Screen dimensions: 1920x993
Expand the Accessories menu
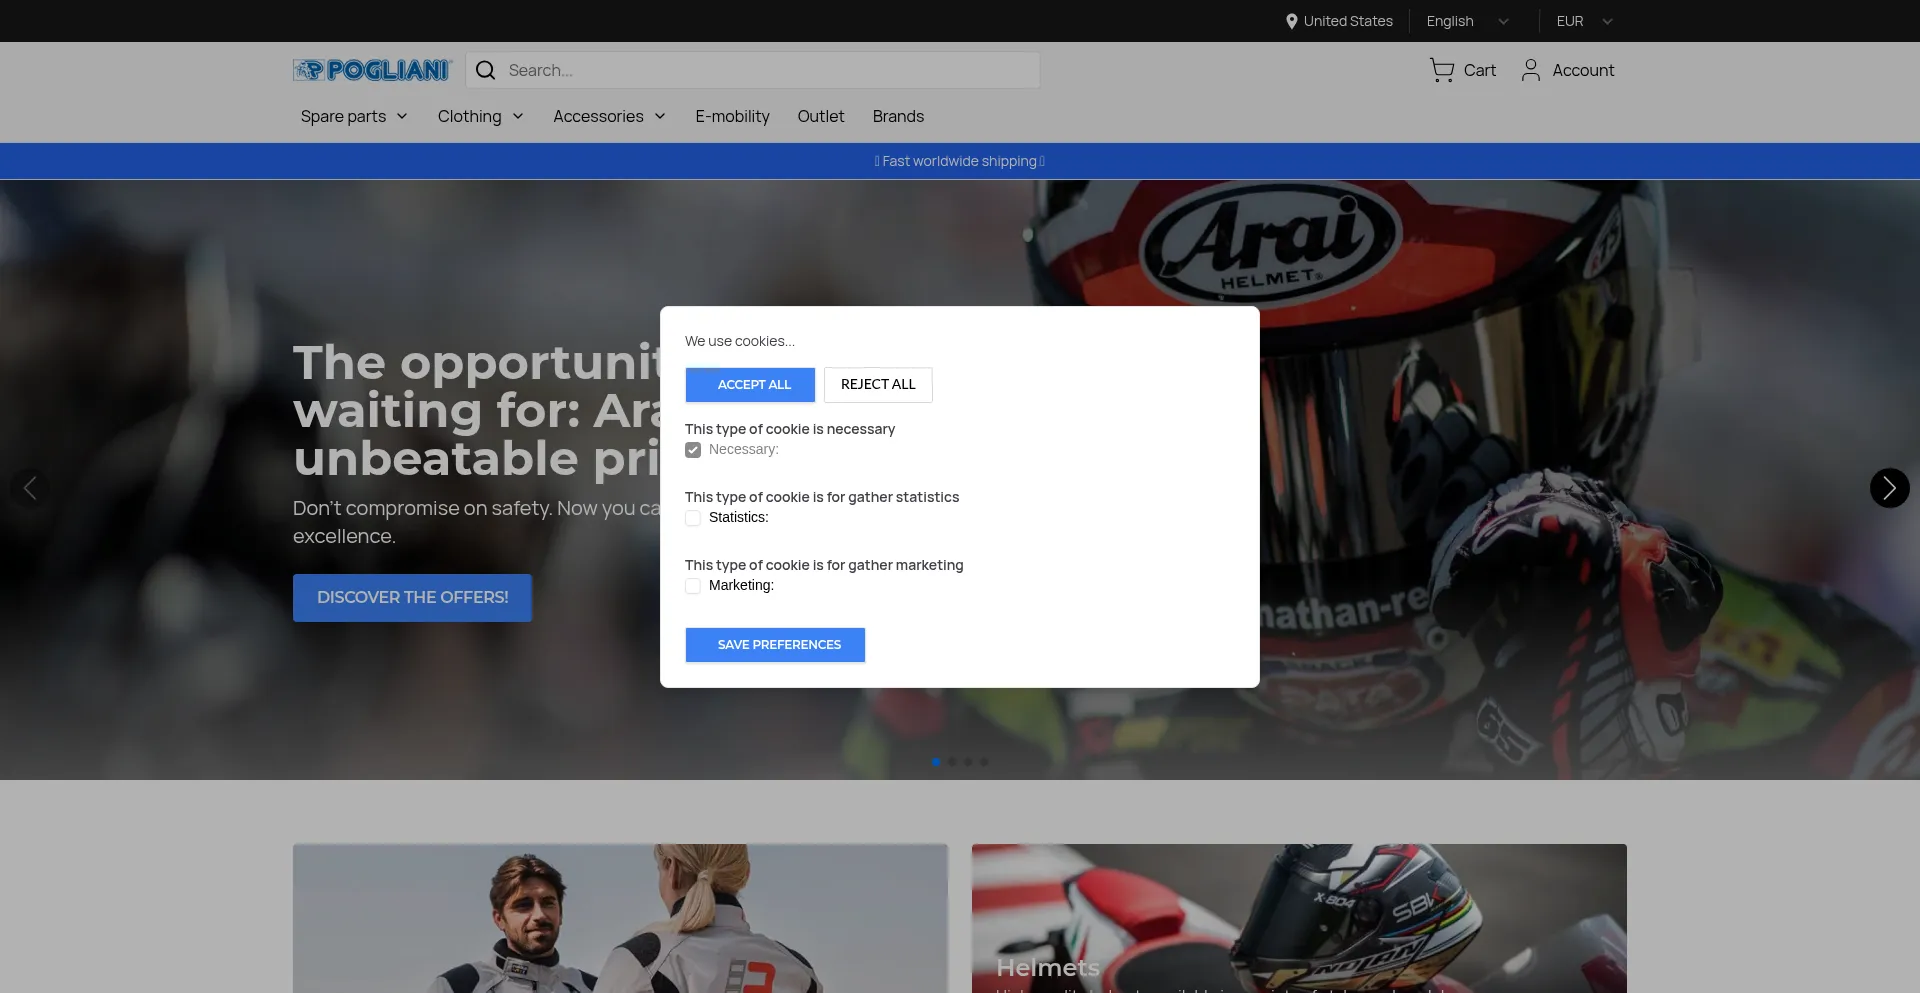click(610, 116)
